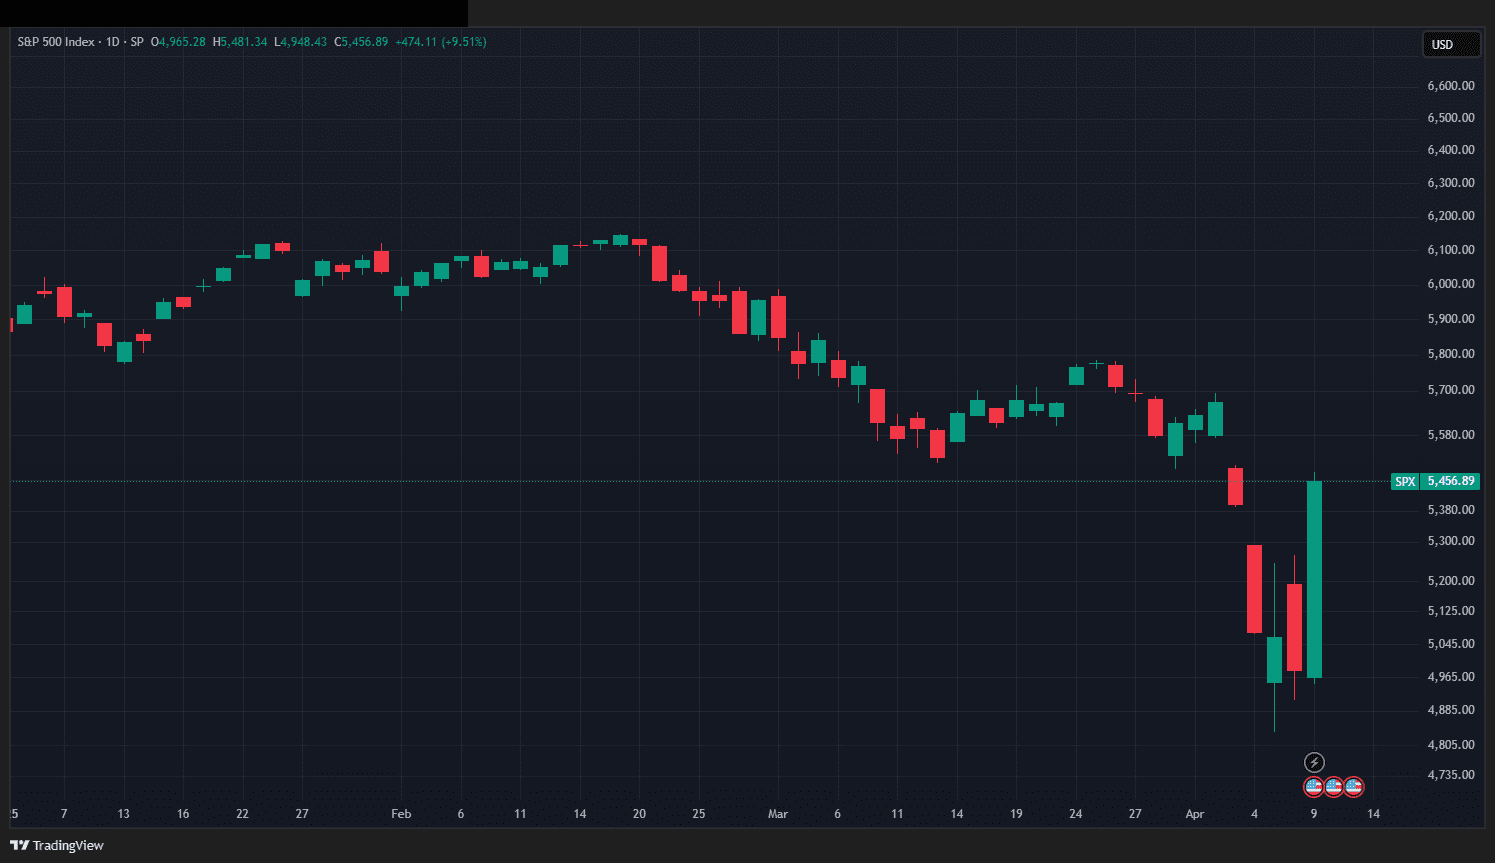Select the tall green April 9 candle
1495x863 pixels.
click(x=1314, y=579)
